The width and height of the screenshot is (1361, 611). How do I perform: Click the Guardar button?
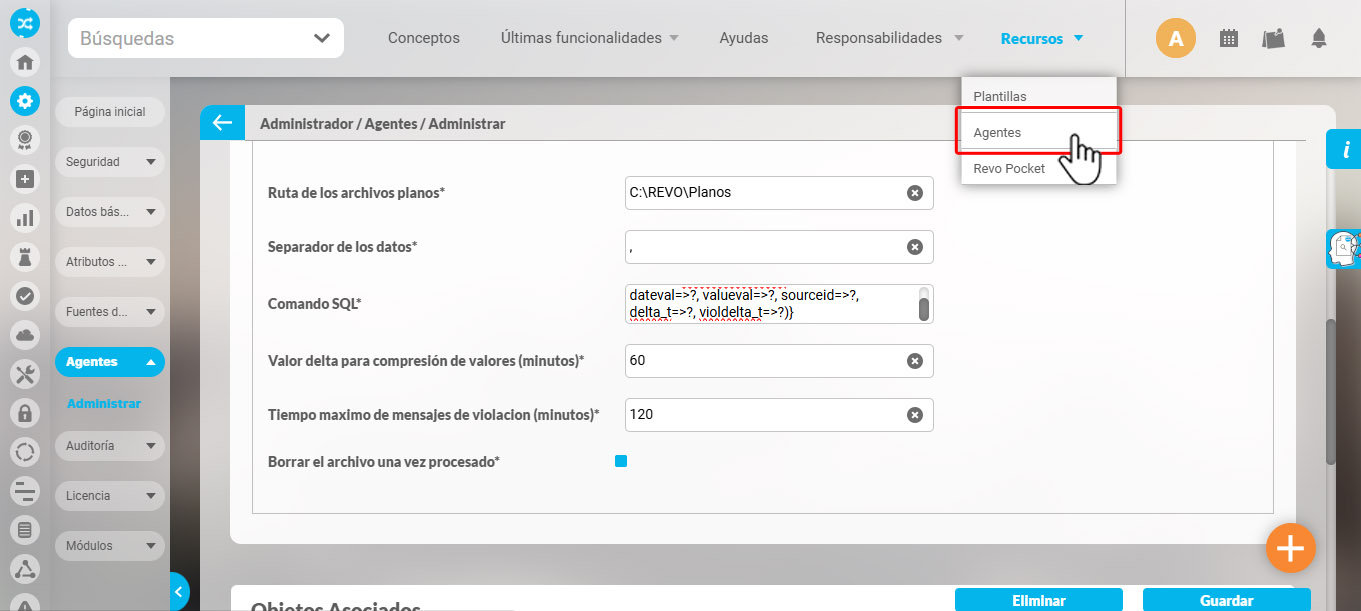pyautogui.click(x=1226, y=600)
